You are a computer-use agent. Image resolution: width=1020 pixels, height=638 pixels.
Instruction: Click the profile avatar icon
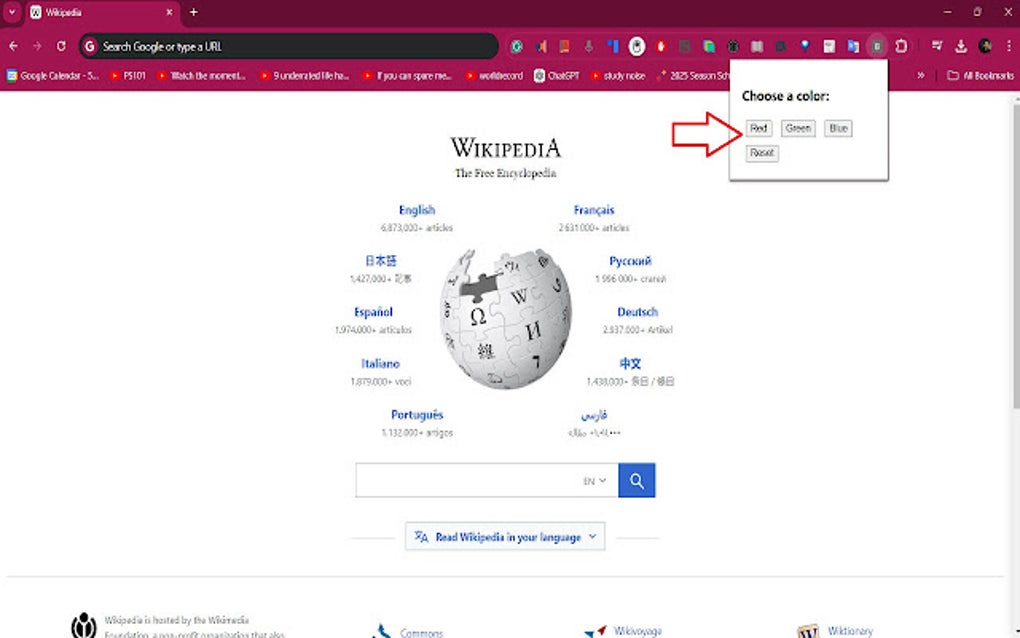point(985,46)
